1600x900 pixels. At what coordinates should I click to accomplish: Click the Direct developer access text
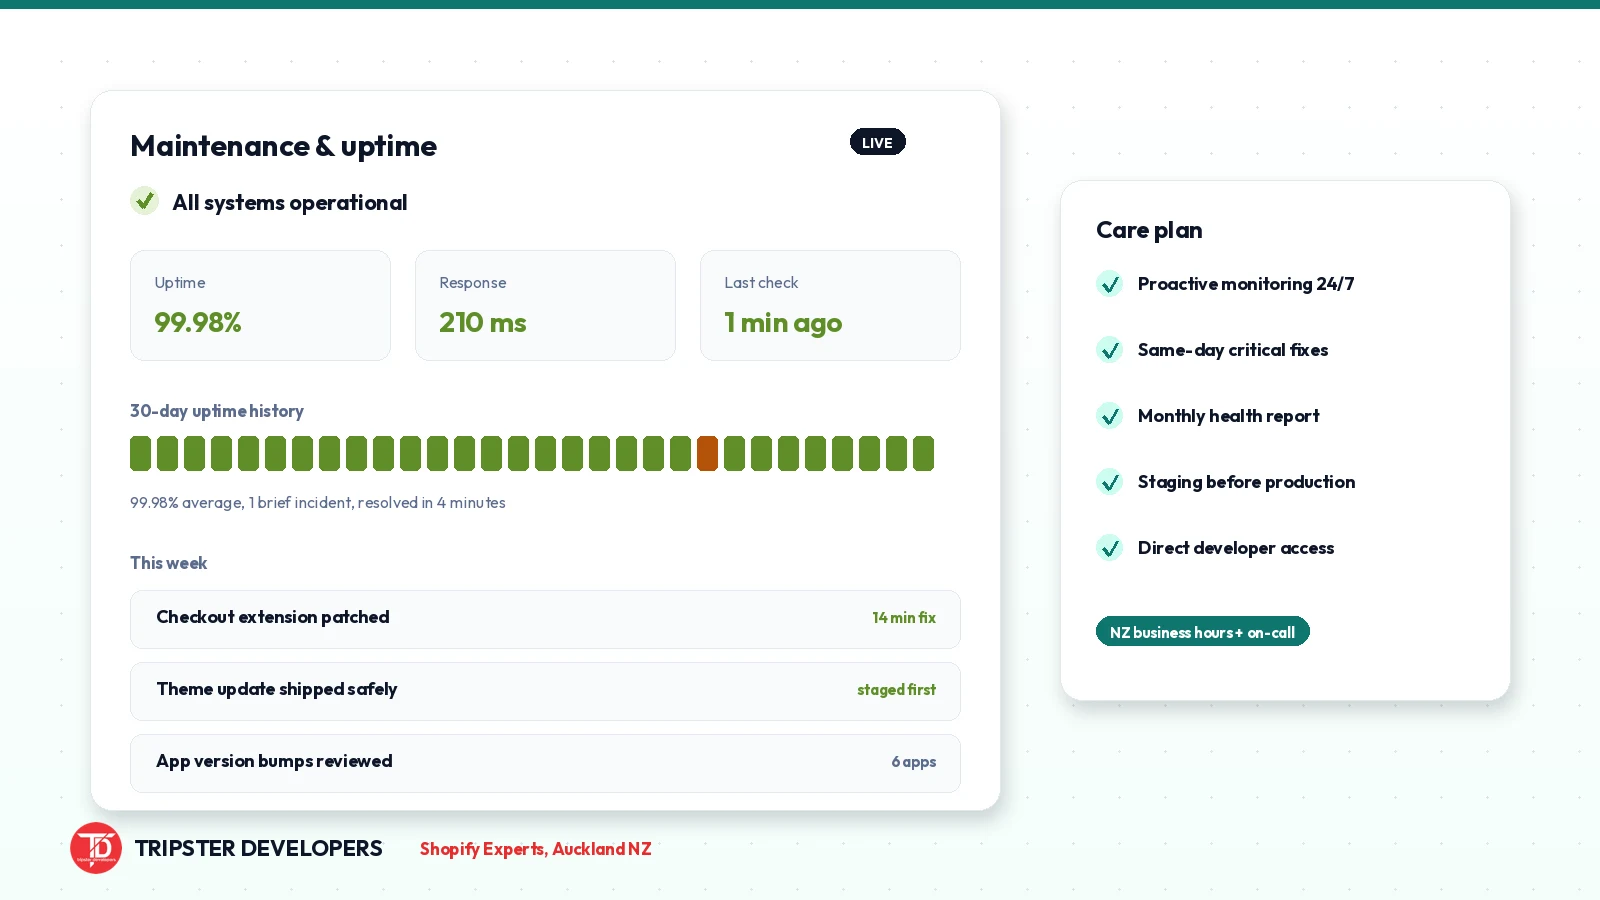click(x=1236, y=548)
